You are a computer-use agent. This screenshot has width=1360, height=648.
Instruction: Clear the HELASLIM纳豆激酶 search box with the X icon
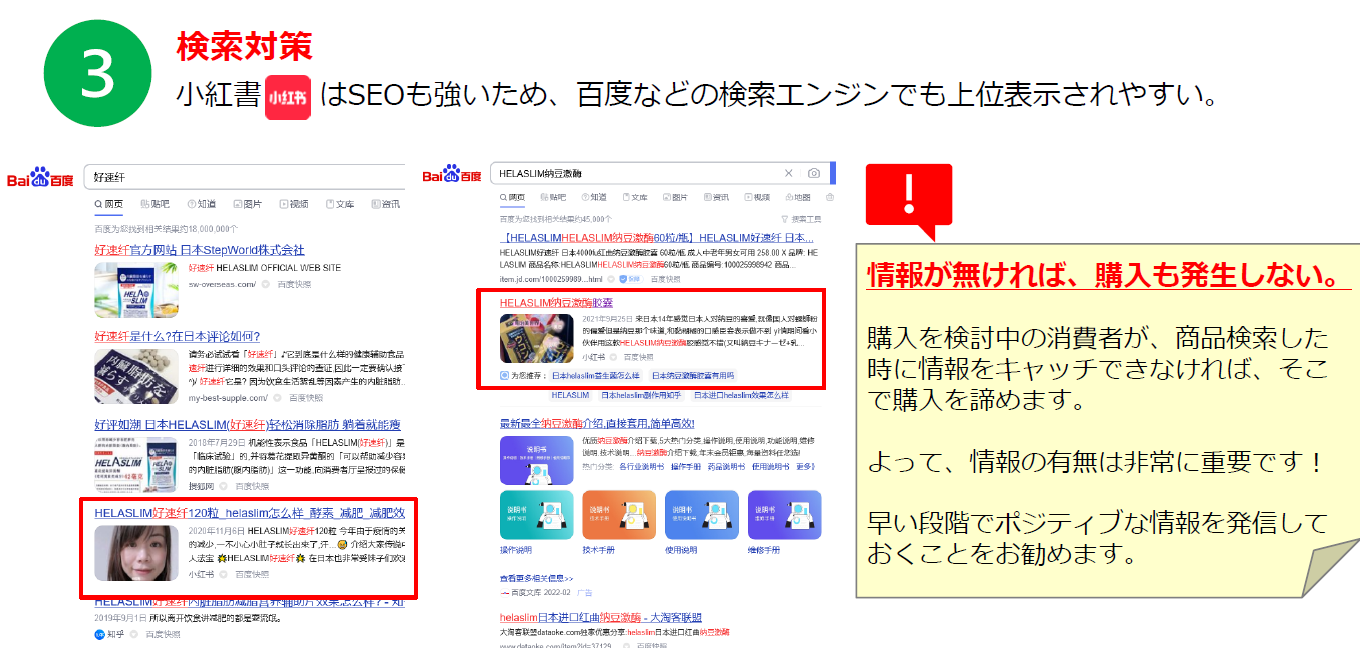tap(788, 173)
